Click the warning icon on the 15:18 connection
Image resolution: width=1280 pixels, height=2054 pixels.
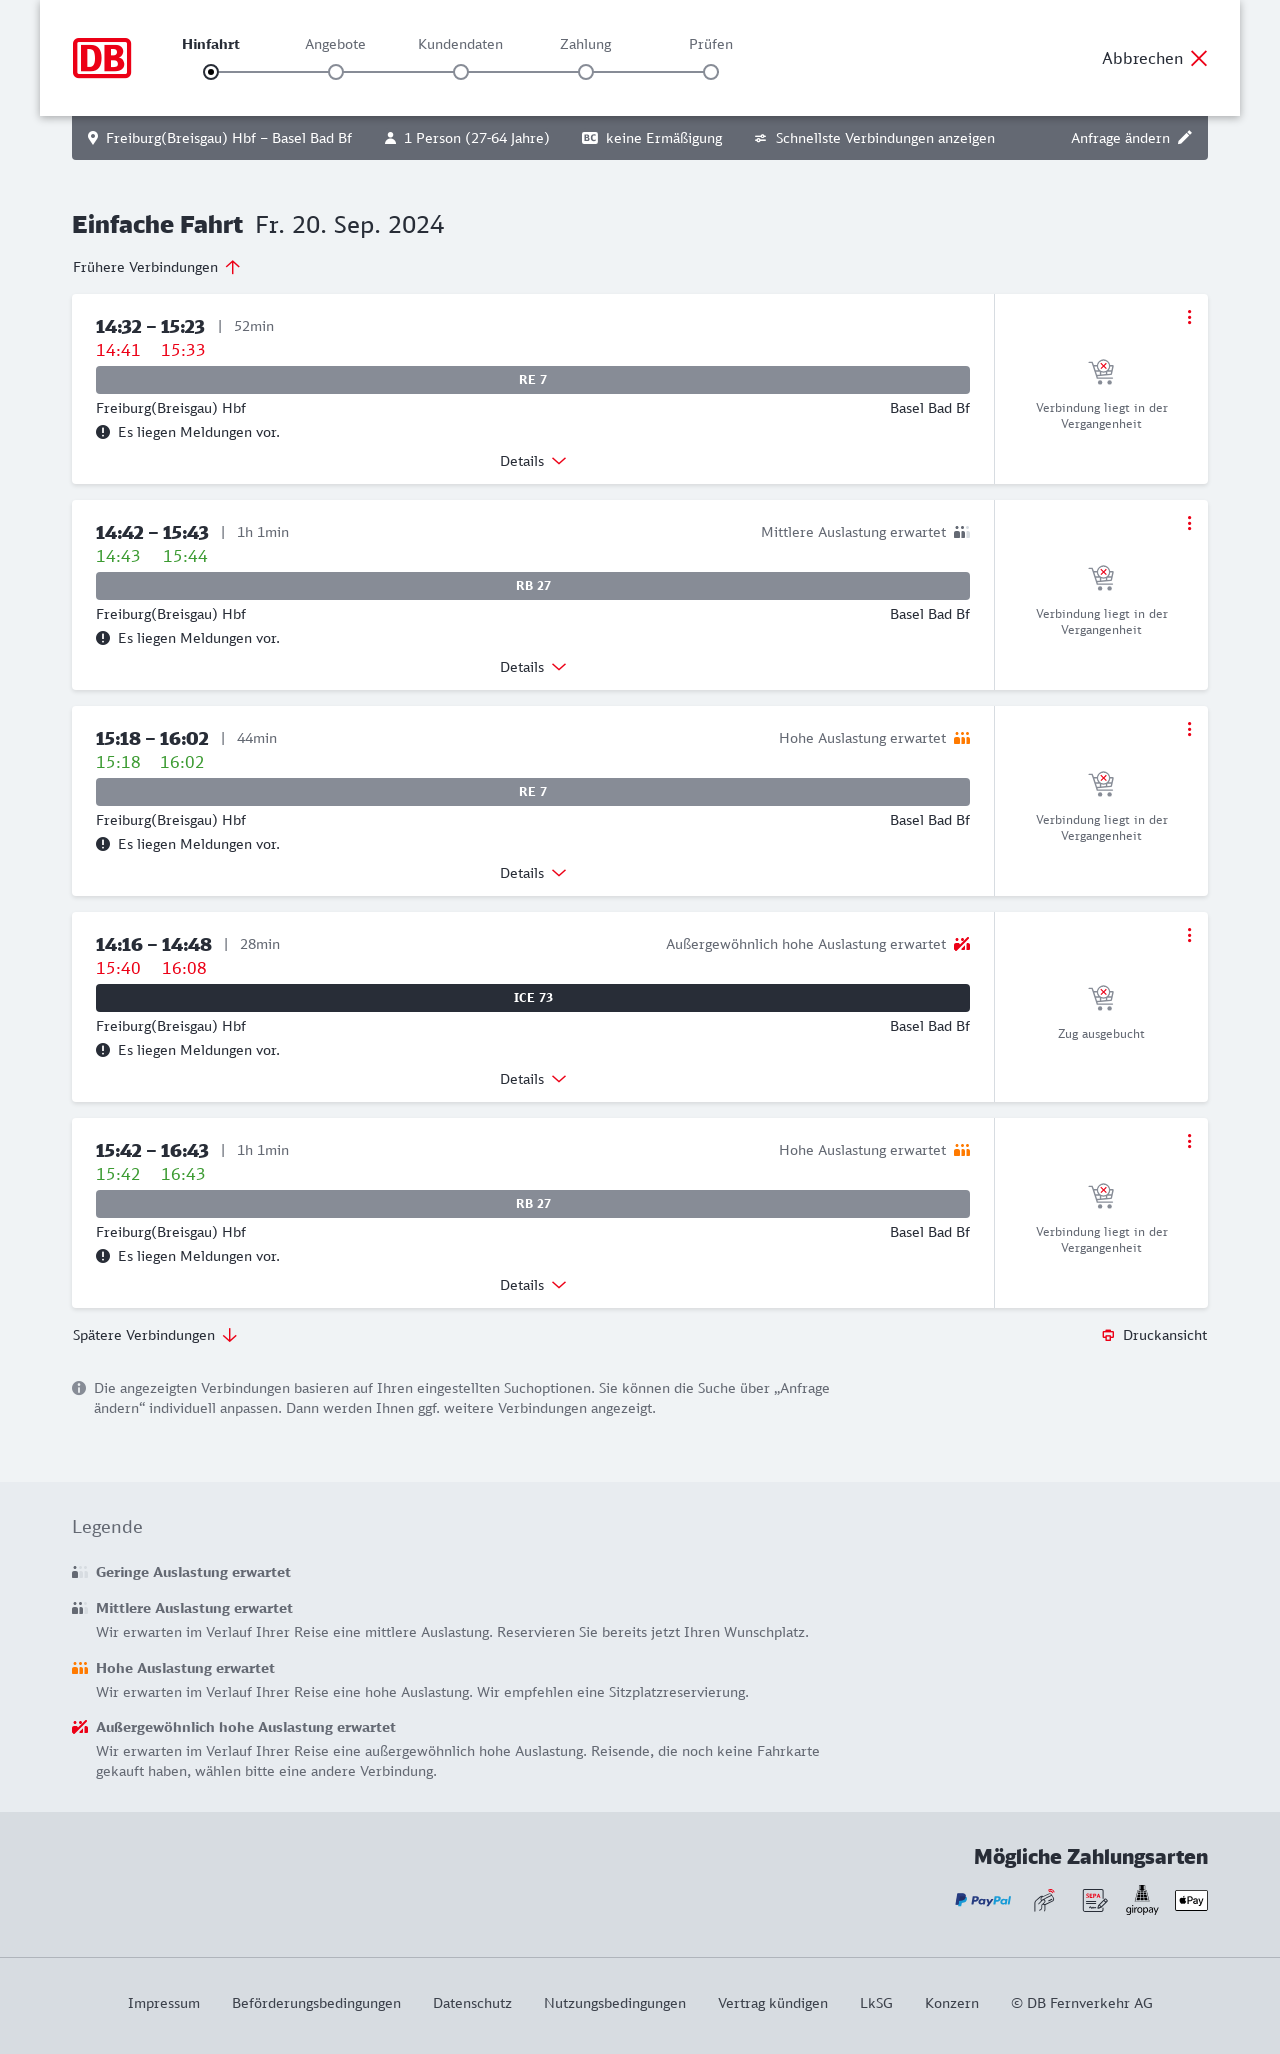tap(103, 844)
